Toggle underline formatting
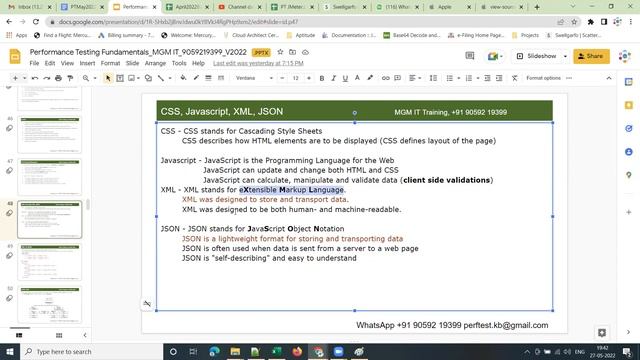640x360 pixels. click(345, 78)
